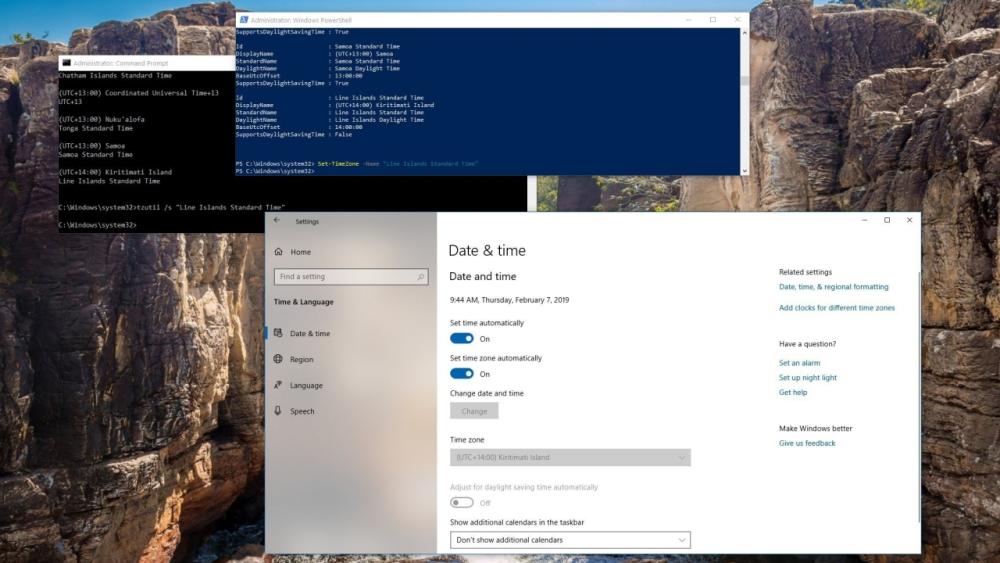Click the PowerShell window title icon

click(244, 20)
